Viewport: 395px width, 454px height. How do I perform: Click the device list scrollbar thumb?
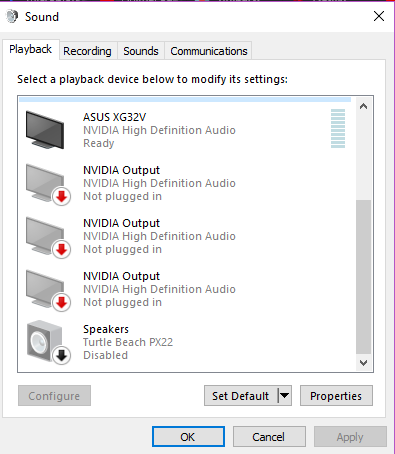(x=363, y=277)
